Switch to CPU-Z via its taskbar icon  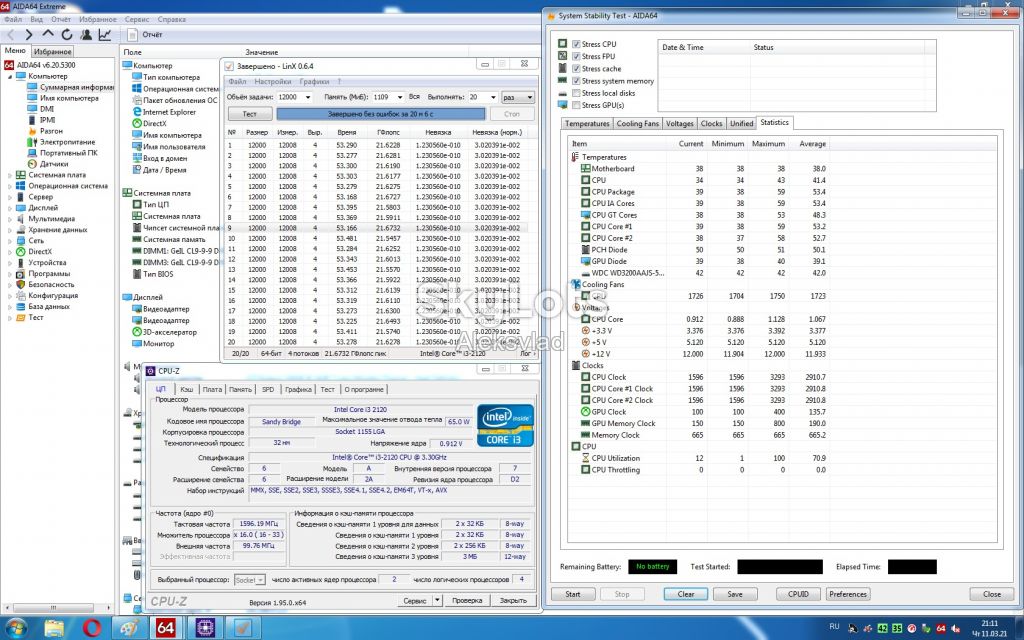[x=205, y=628]
